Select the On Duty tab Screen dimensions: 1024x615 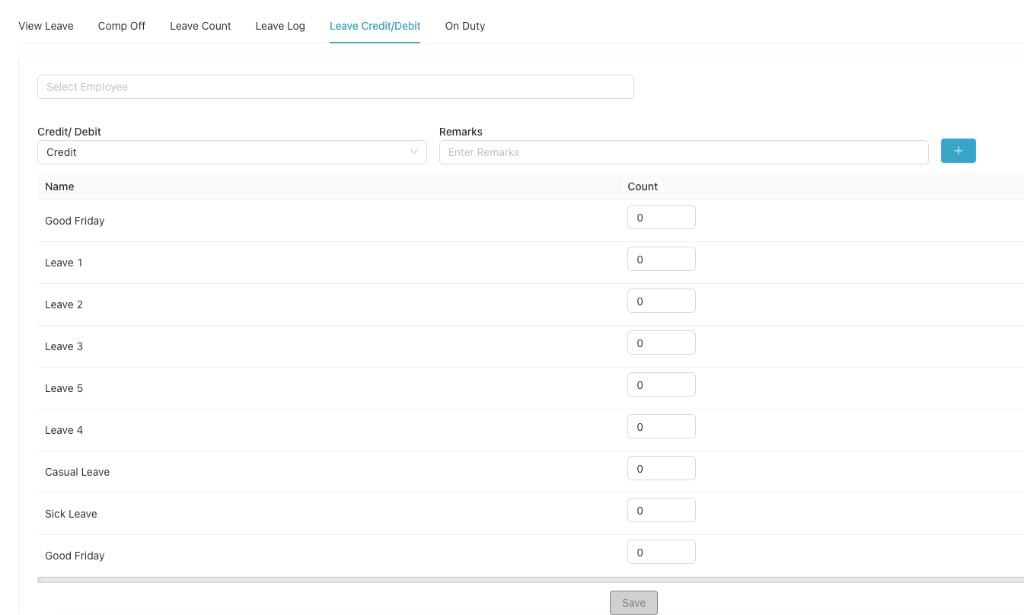(x=463, y=26)
